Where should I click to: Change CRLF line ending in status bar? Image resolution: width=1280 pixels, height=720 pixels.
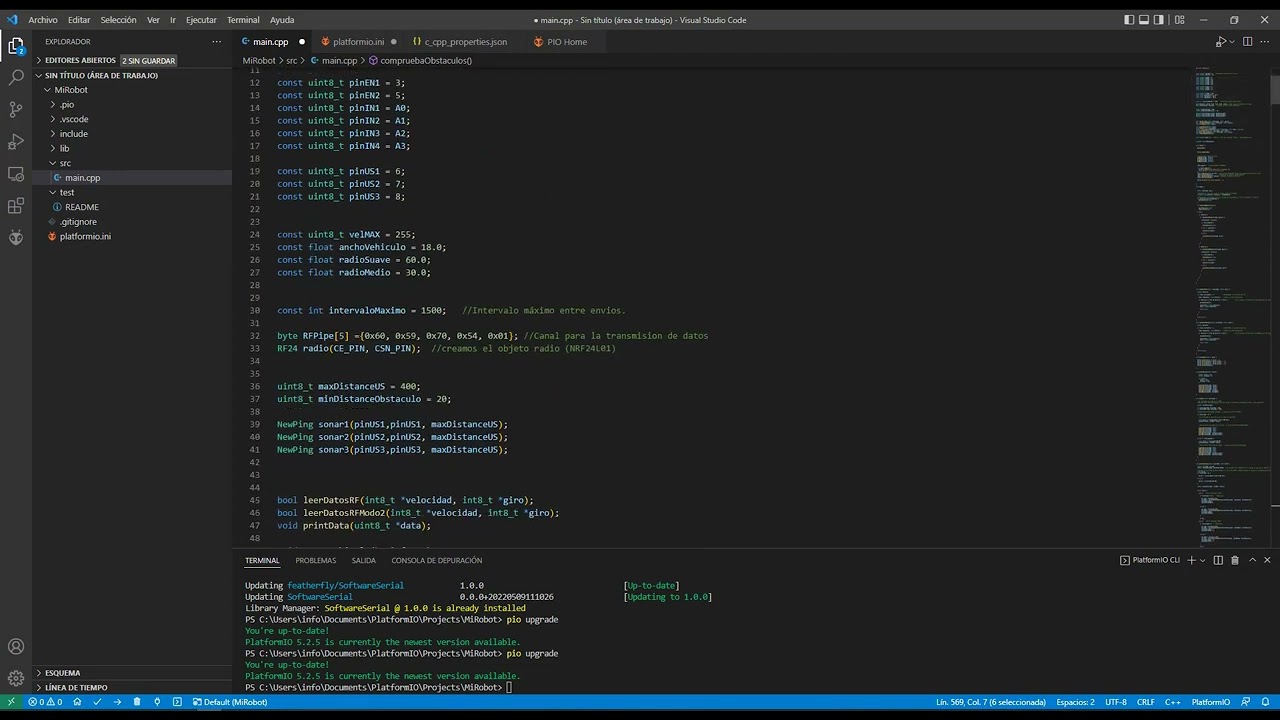1145,702
